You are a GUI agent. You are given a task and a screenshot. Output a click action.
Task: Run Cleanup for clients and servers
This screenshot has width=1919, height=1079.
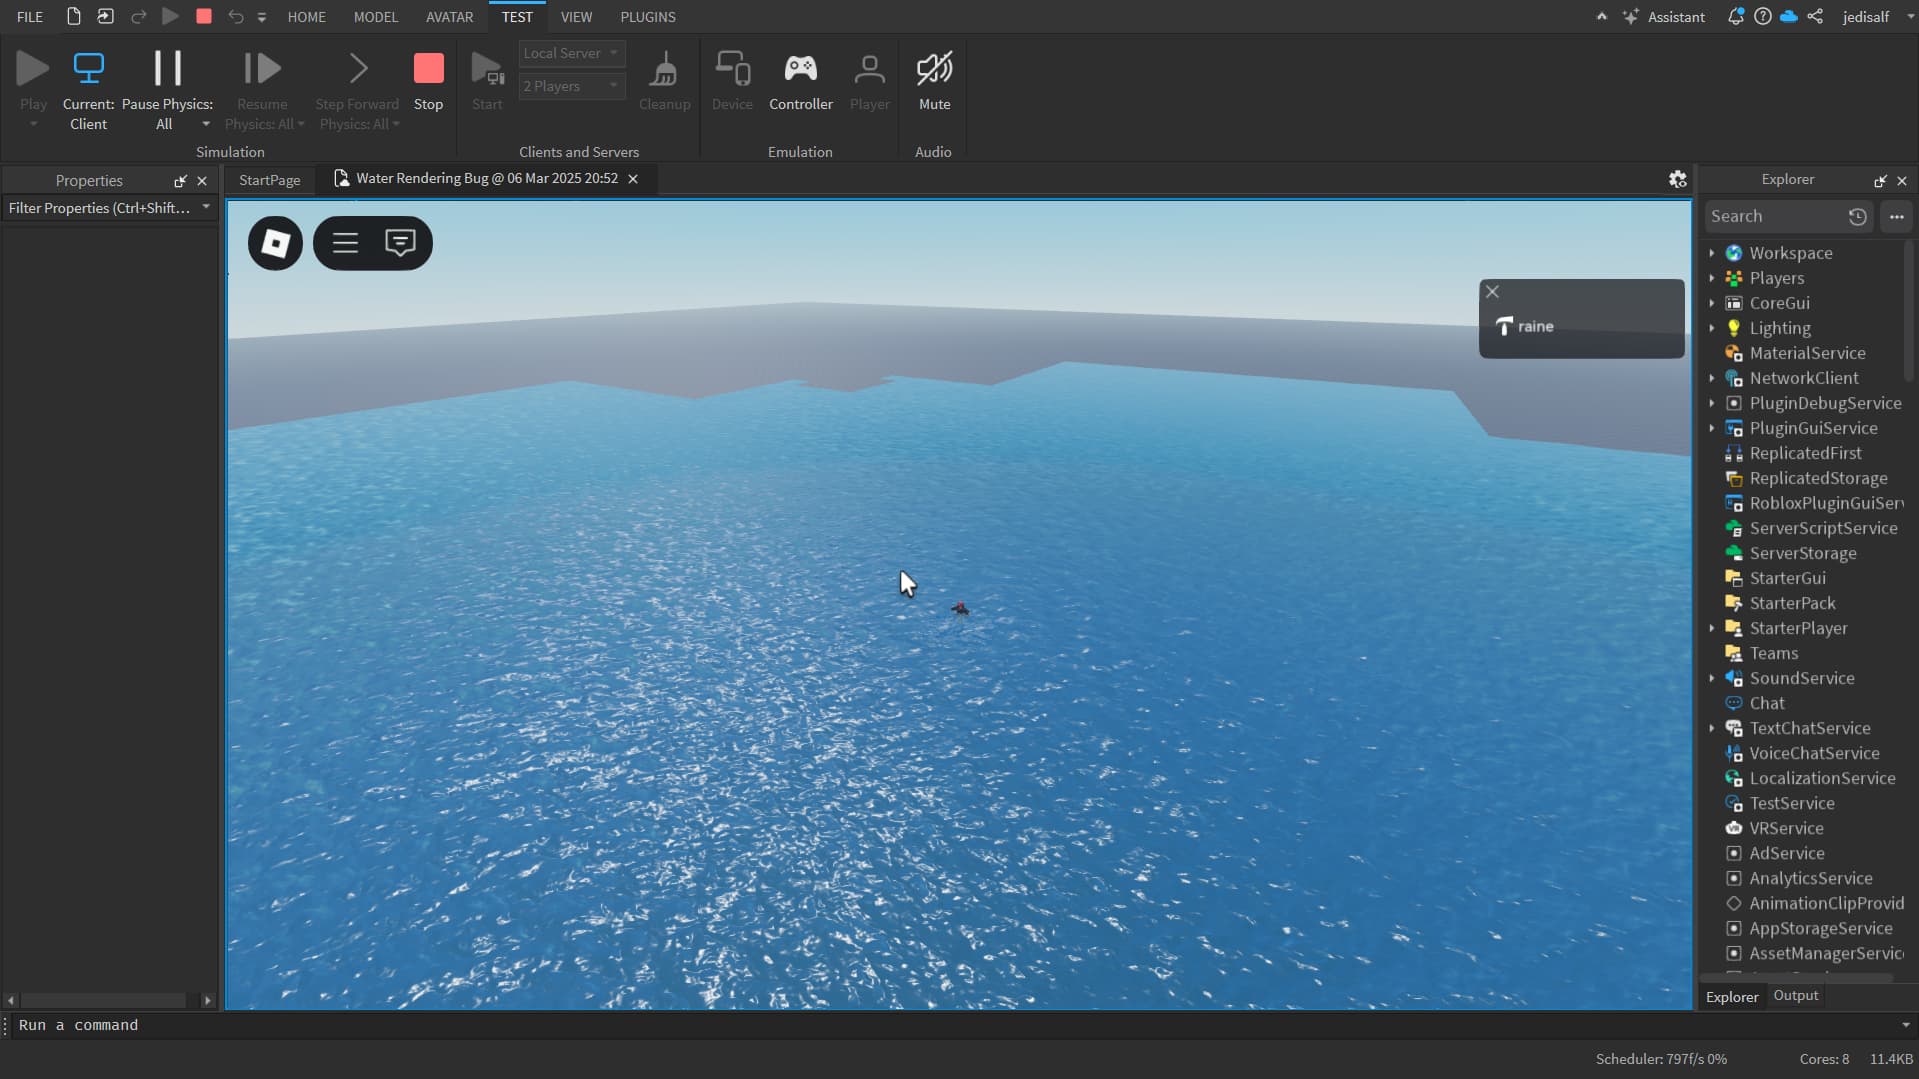664,78
